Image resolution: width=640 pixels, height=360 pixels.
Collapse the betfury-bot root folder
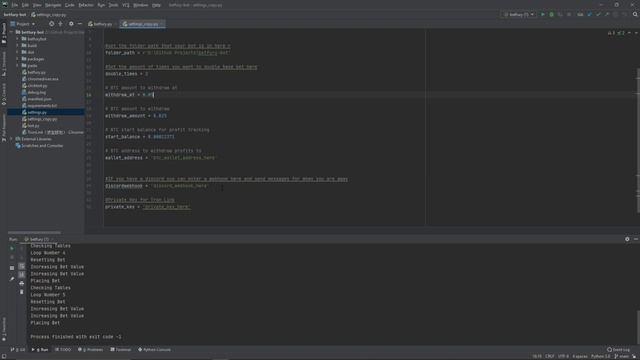12,32
